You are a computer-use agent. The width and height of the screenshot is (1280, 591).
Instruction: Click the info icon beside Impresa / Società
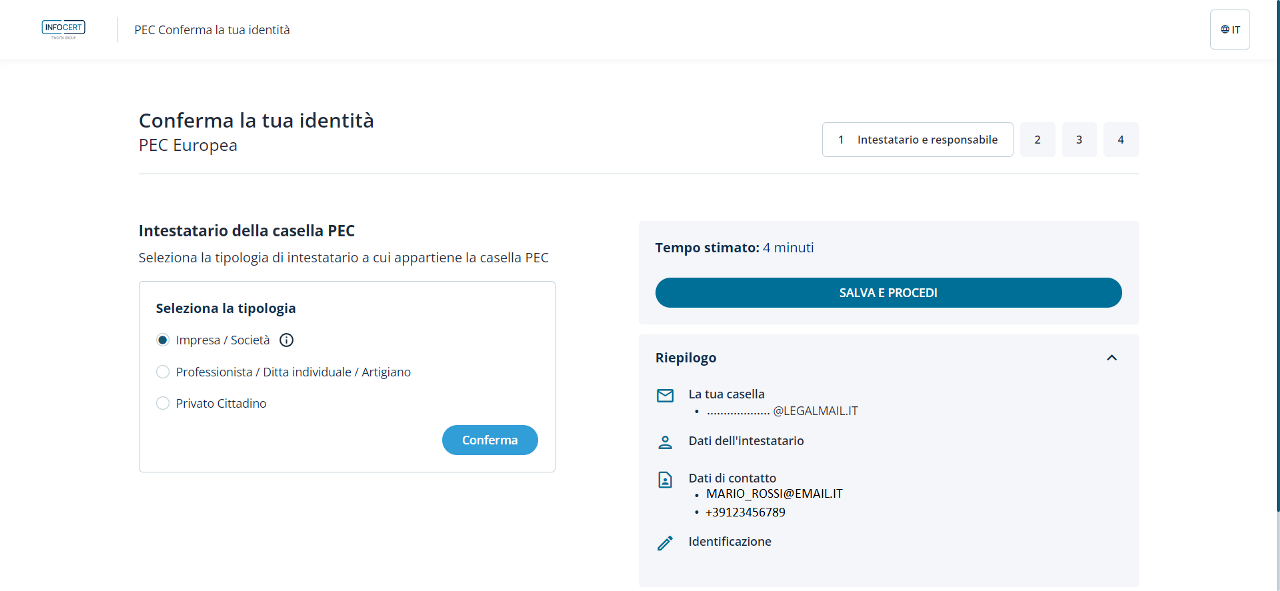click(287, 340)
